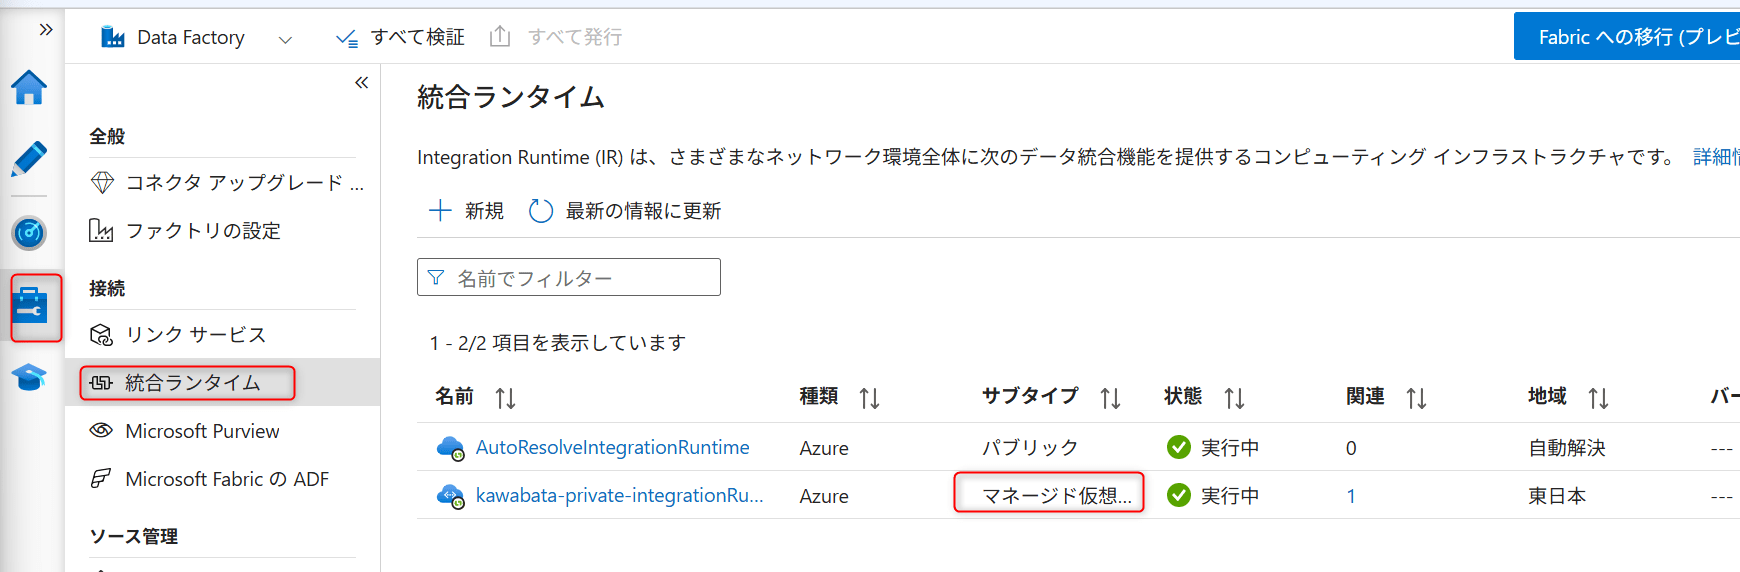
Task: Open AutoResolveIntegrationRuntime link
Action: click(x=612, y=447)
